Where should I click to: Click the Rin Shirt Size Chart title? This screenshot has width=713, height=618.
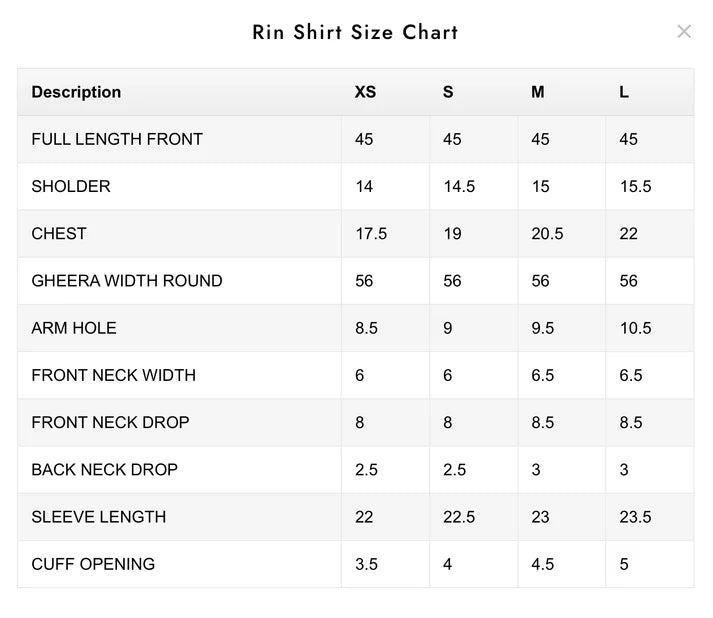click(355, 32)
